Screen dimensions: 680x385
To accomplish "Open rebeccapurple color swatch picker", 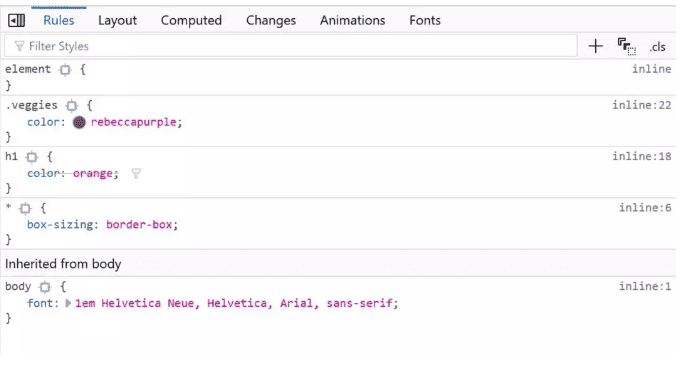I will pyautogui.click(x=79, y=122).
